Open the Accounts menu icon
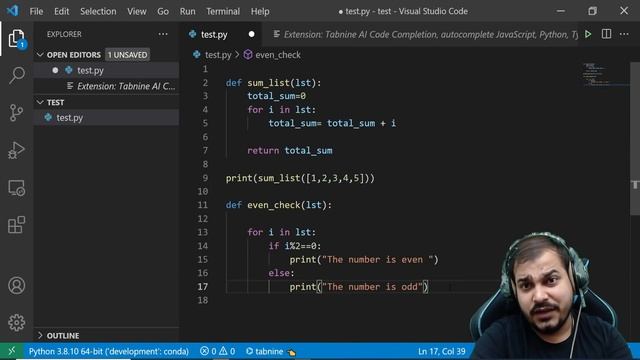The image size is (640, 360). pyautogui.click(x=16, y=286)
